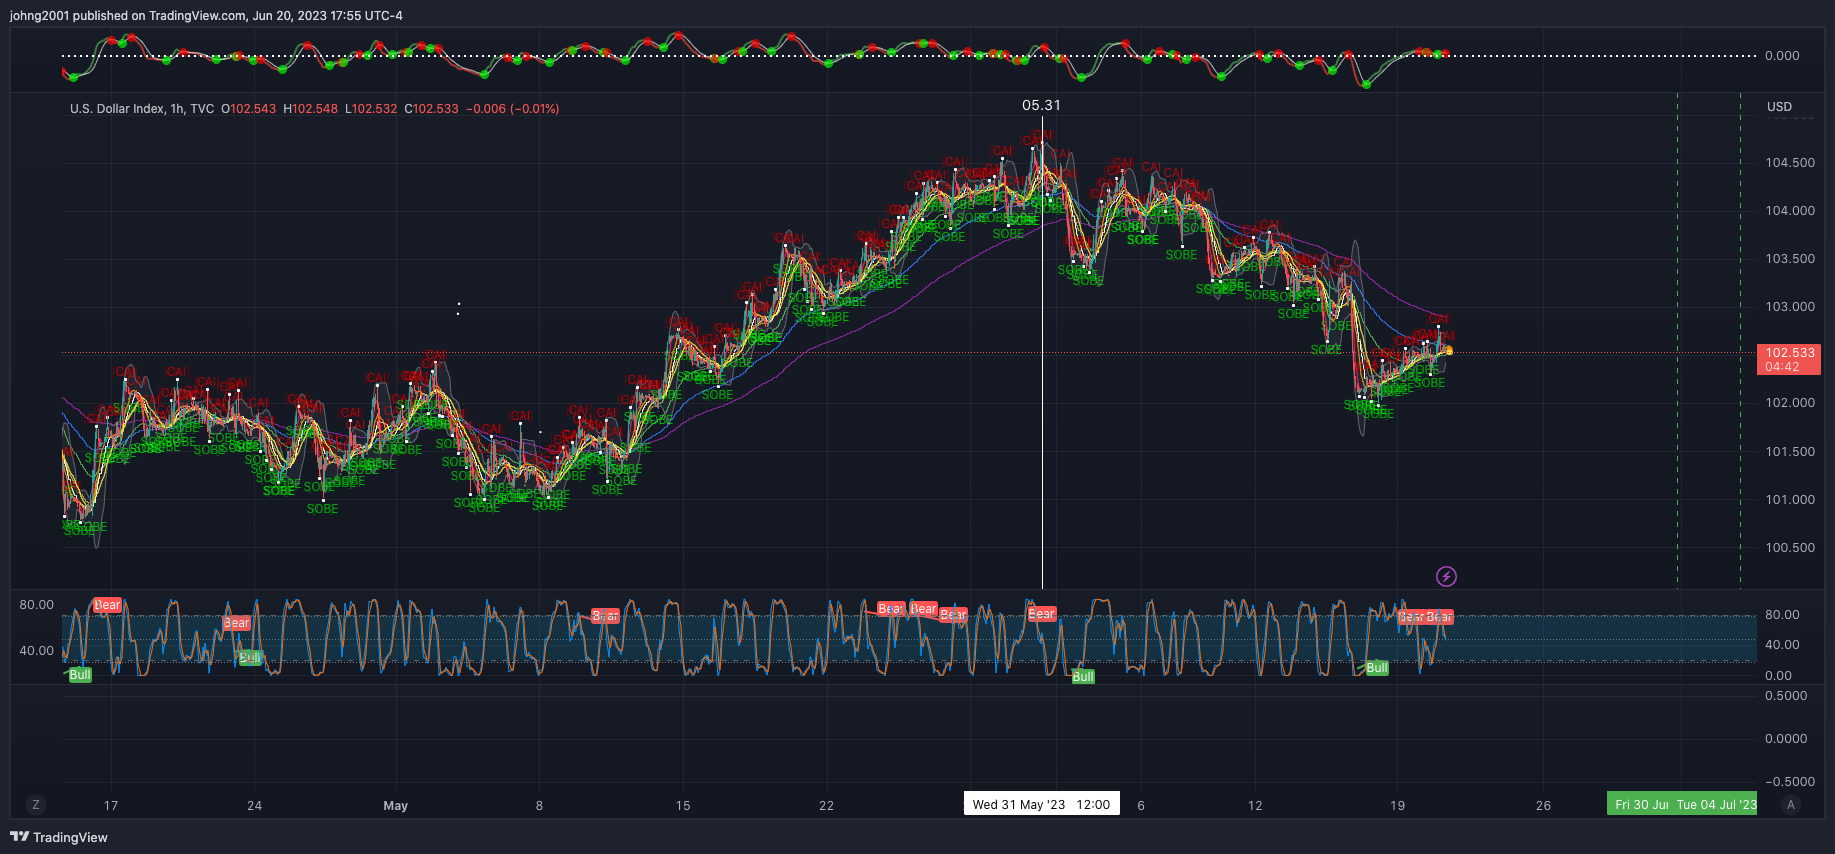Click the right-axis 40.00 oscillator level
Screen dimensions: 1835x854
[1782, 645]
